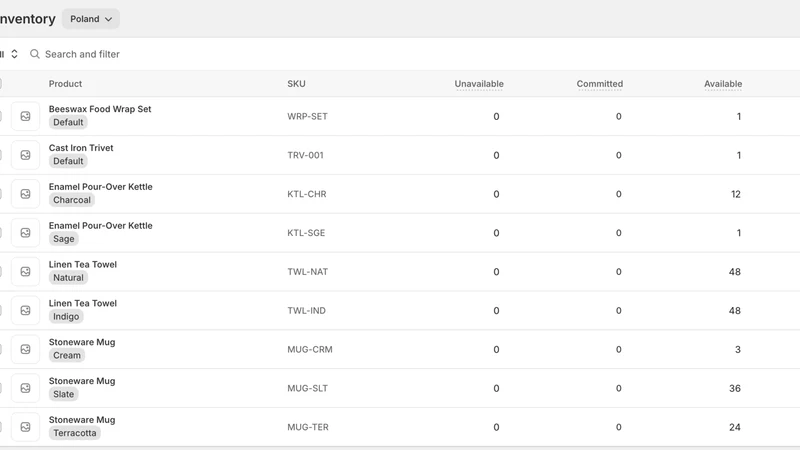Screen dimensions: 800x450
Task: Open the Beeswax Food Wrap Set product
Action: [x=100, y=109]
